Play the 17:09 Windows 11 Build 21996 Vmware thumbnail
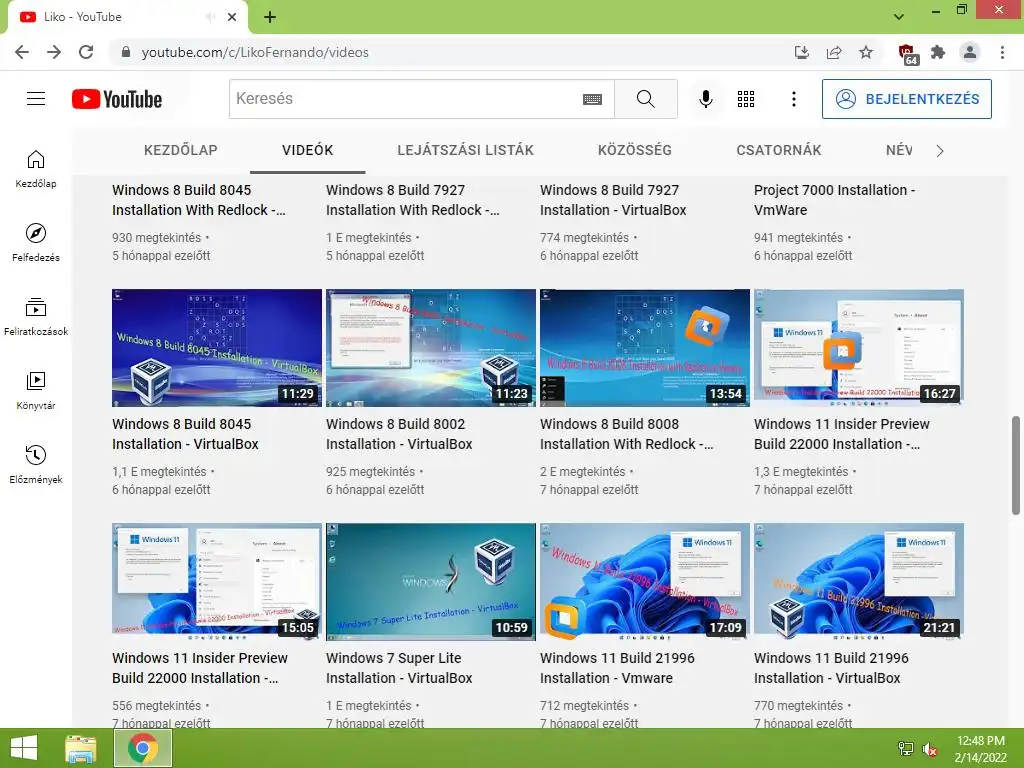Screen dimensions: 1024x768 (645, 582)
